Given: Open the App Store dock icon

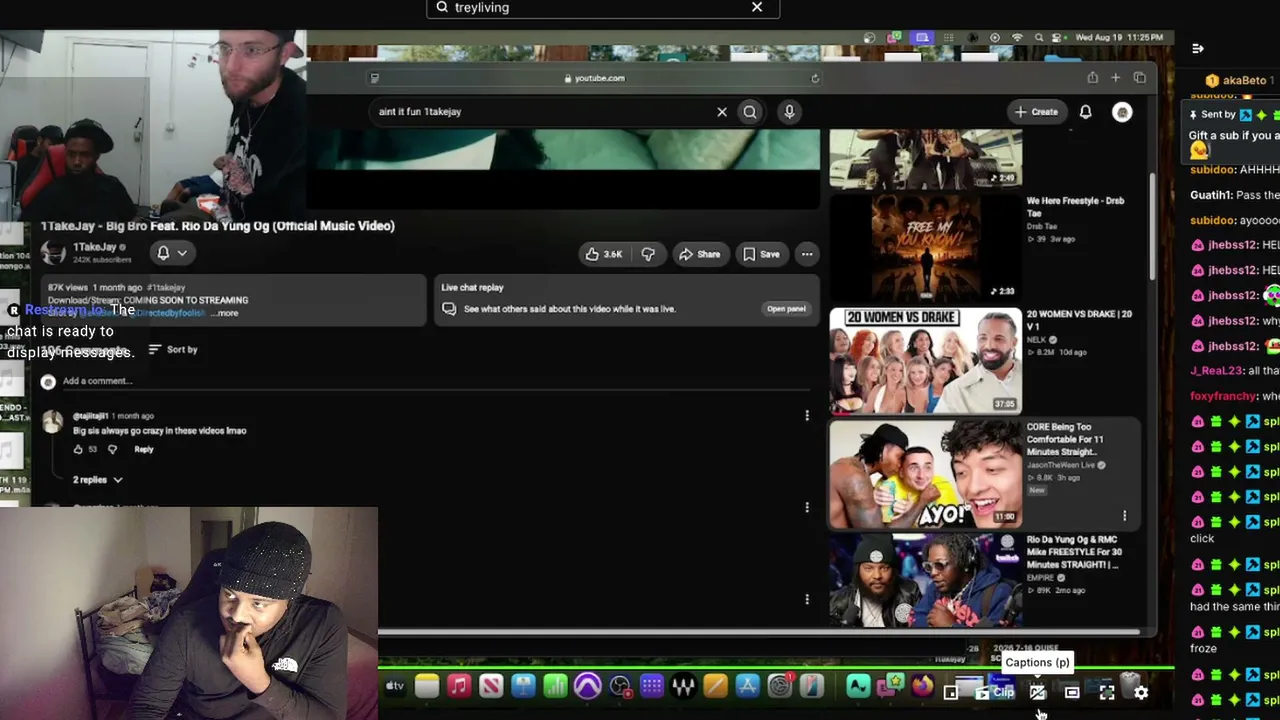Looking at the screenshot, I should 747,686.
